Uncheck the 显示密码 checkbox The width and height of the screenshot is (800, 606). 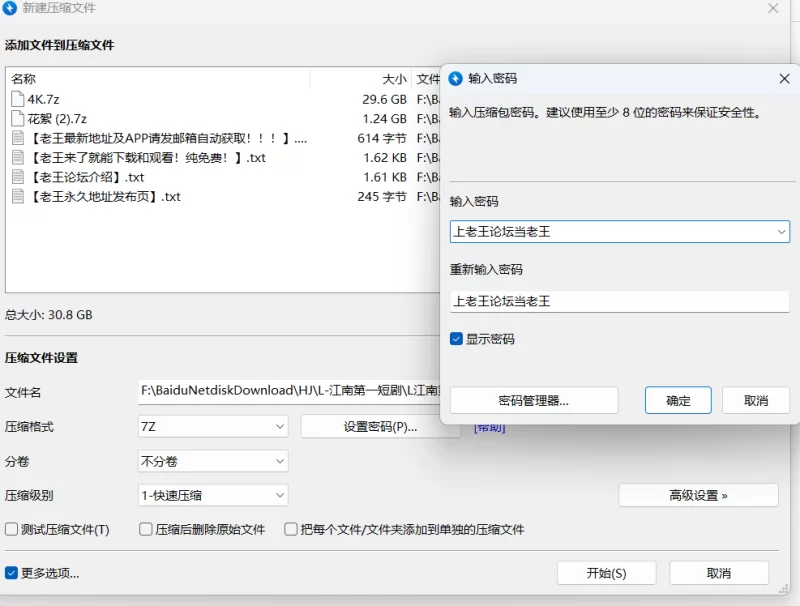click(457, 339)
